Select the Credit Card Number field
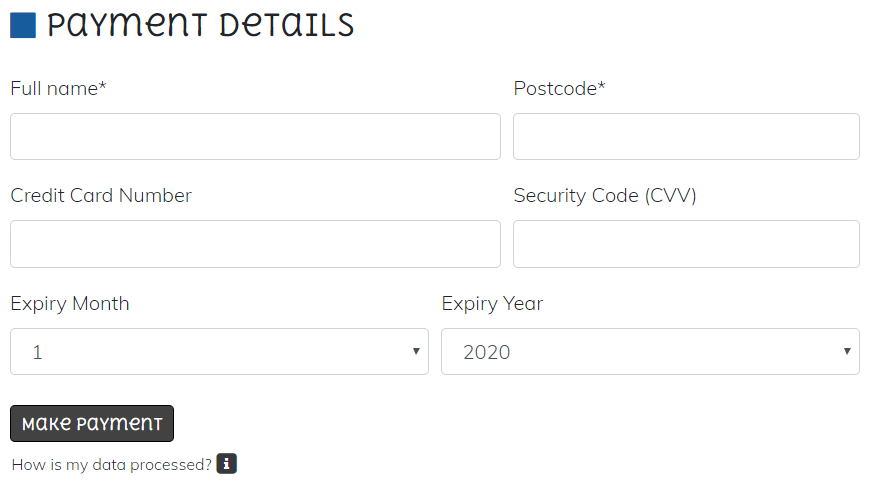Image resolution: width=874 pixels, height=485 pixels. click(255, 244)
